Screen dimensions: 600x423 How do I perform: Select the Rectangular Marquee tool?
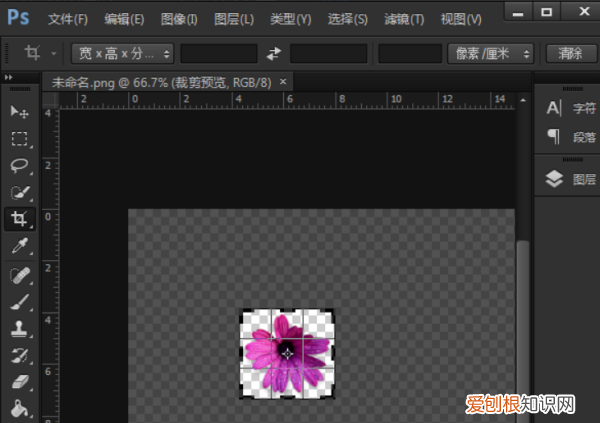pyautogui.click(x=19, y=139)
